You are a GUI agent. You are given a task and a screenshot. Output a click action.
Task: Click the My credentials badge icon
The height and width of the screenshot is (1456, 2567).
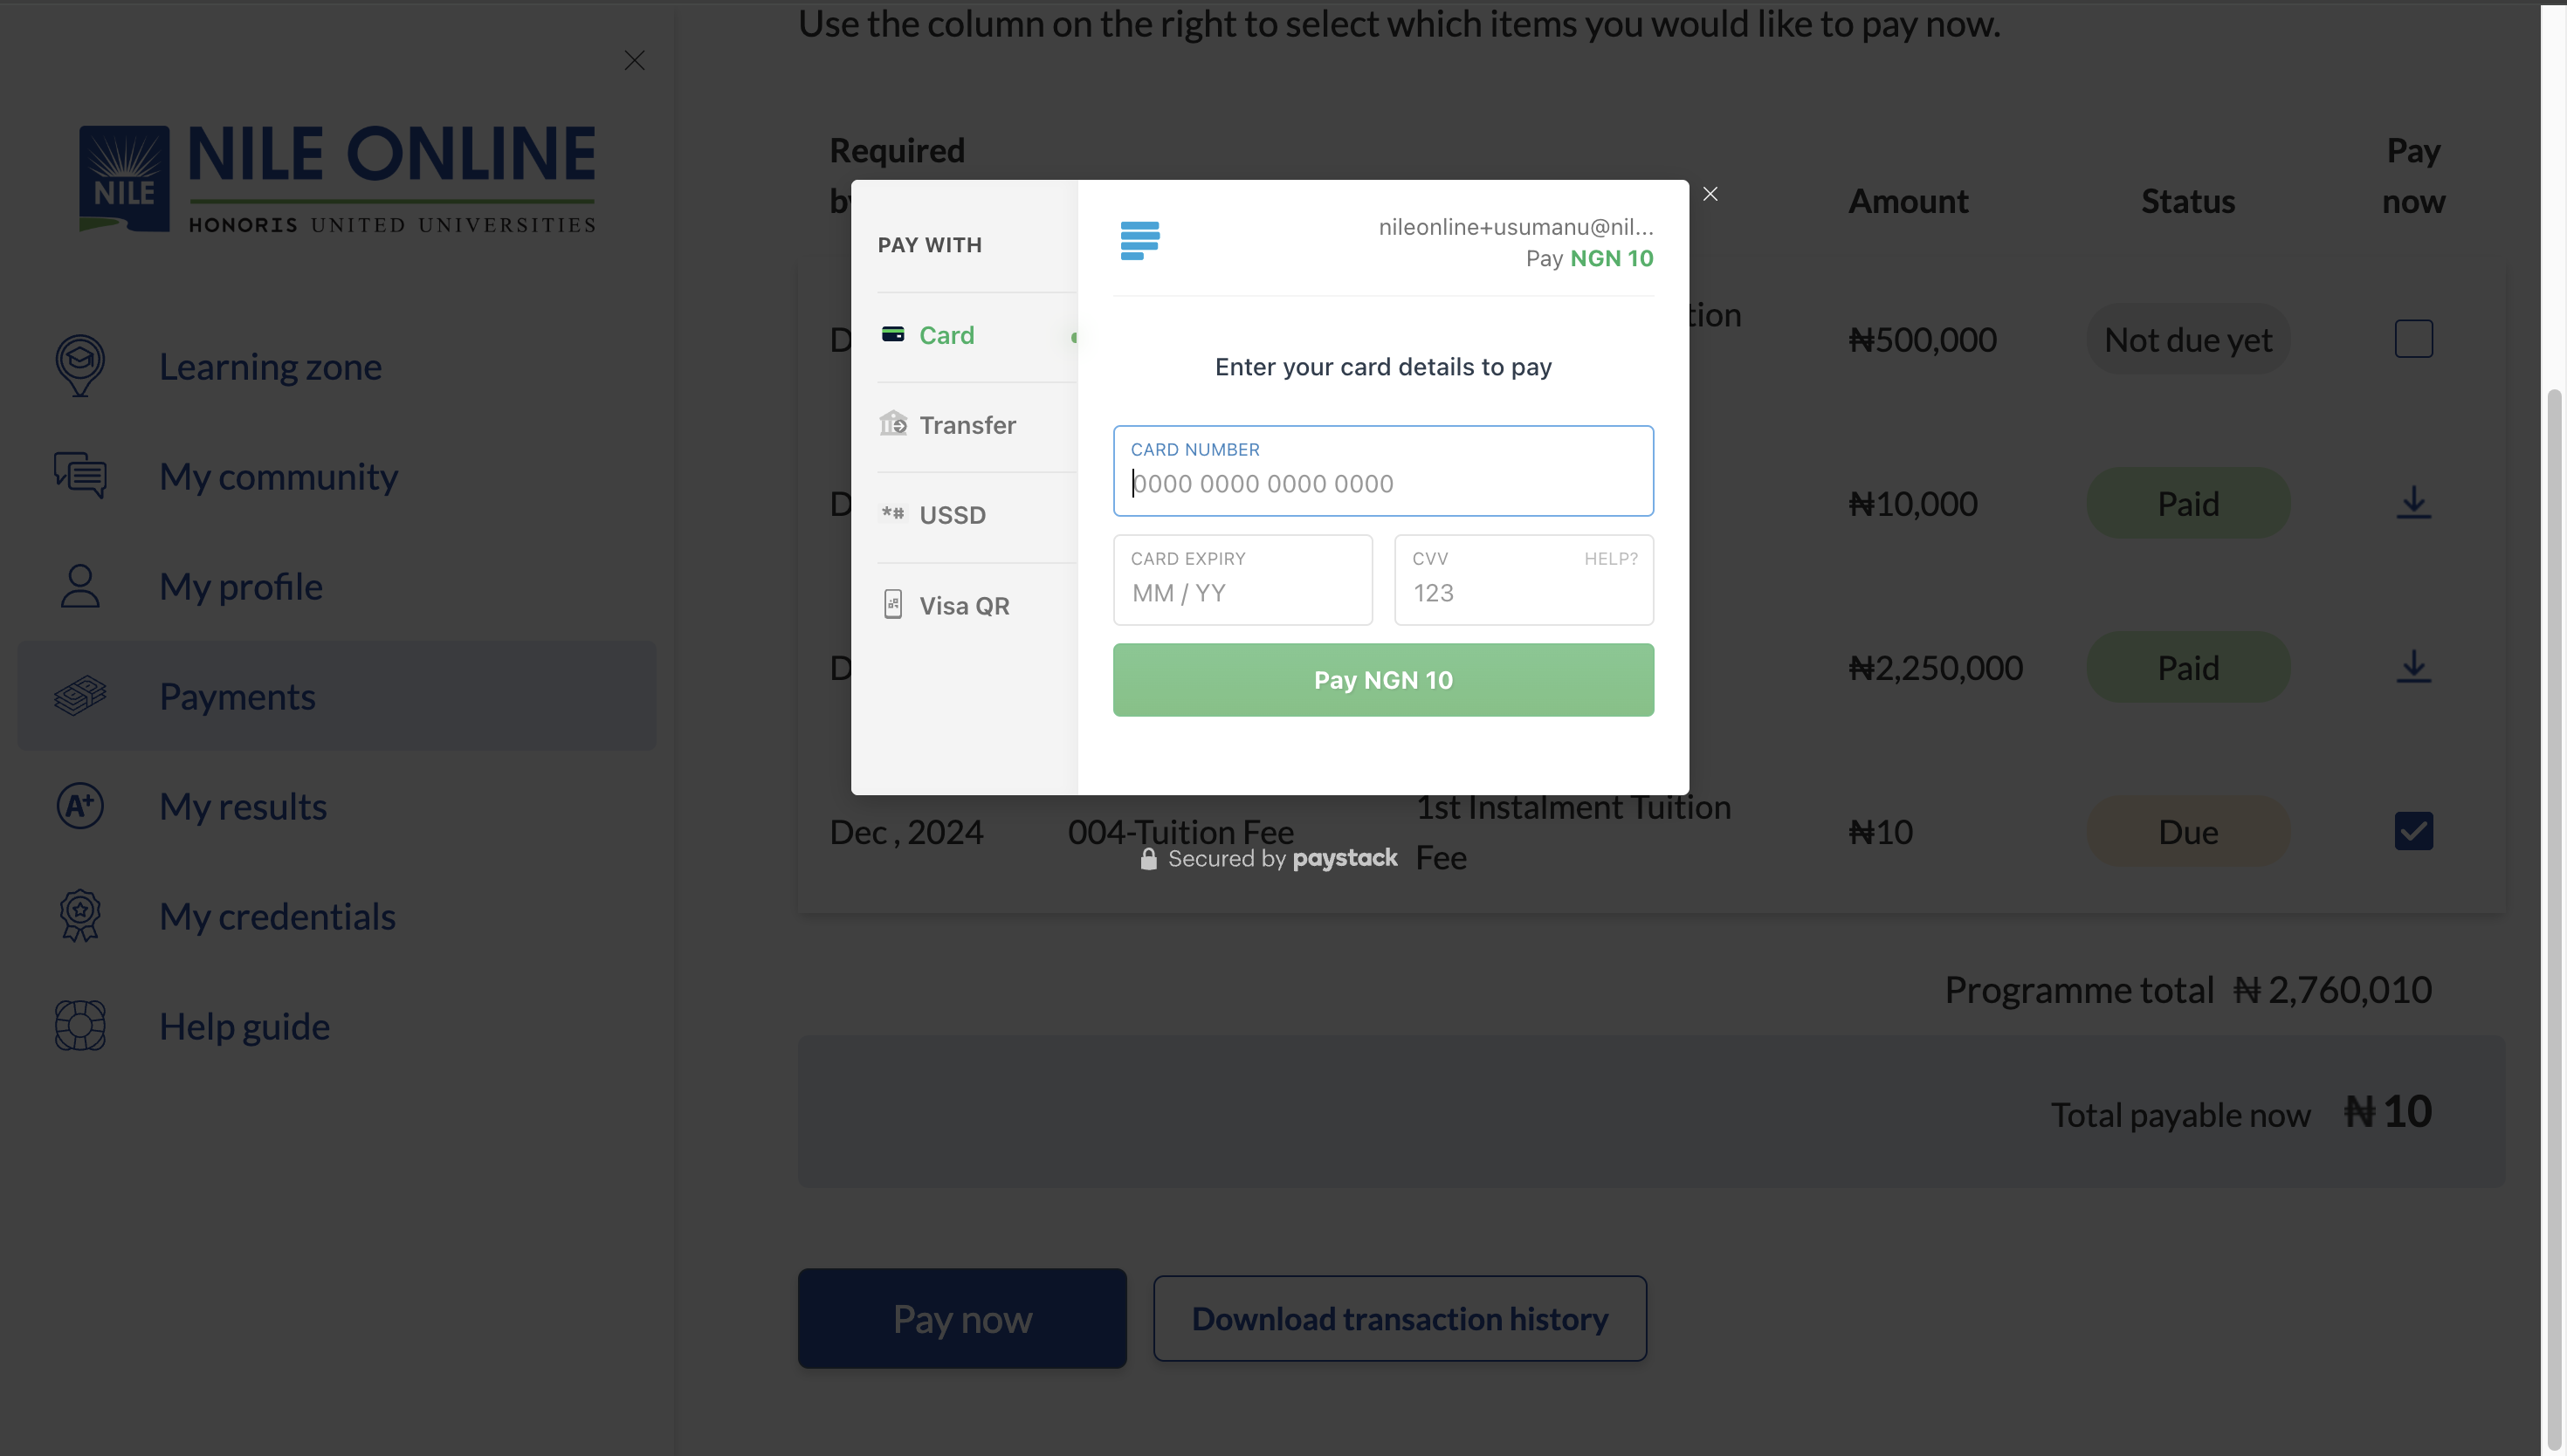80,916
